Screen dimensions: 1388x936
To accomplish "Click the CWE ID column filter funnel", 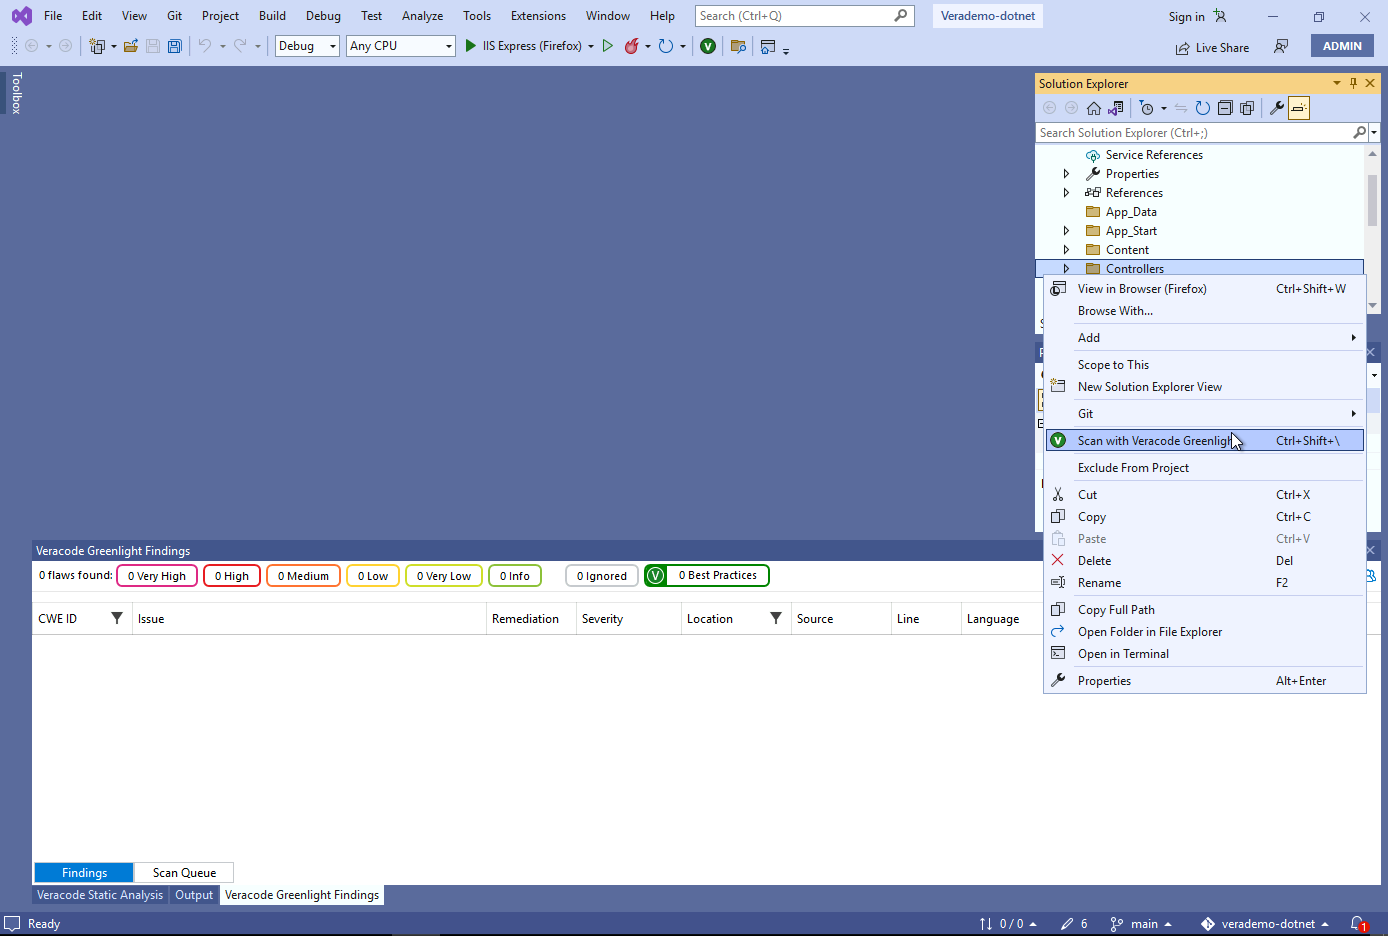I will coord(117,618).
